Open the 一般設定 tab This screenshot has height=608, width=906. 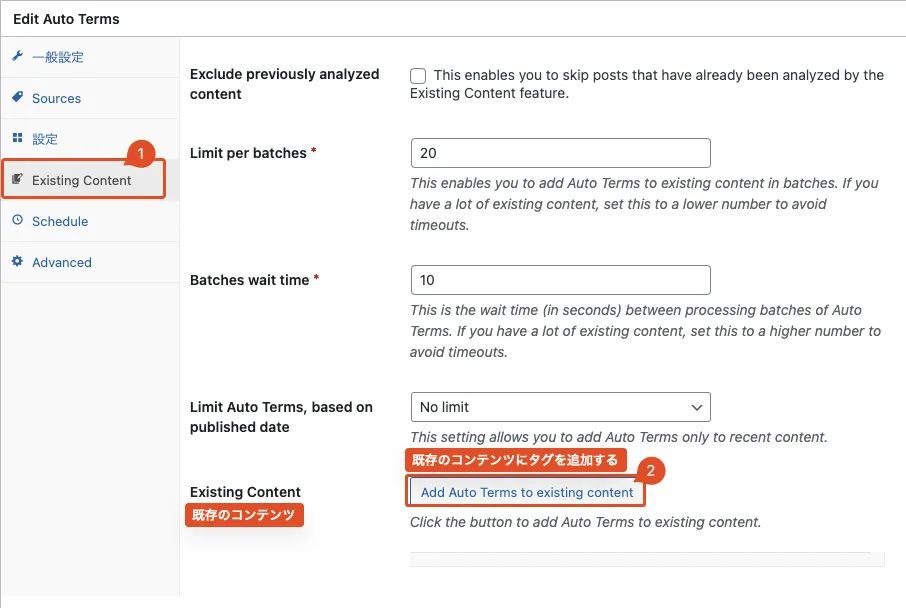point(58,57)
